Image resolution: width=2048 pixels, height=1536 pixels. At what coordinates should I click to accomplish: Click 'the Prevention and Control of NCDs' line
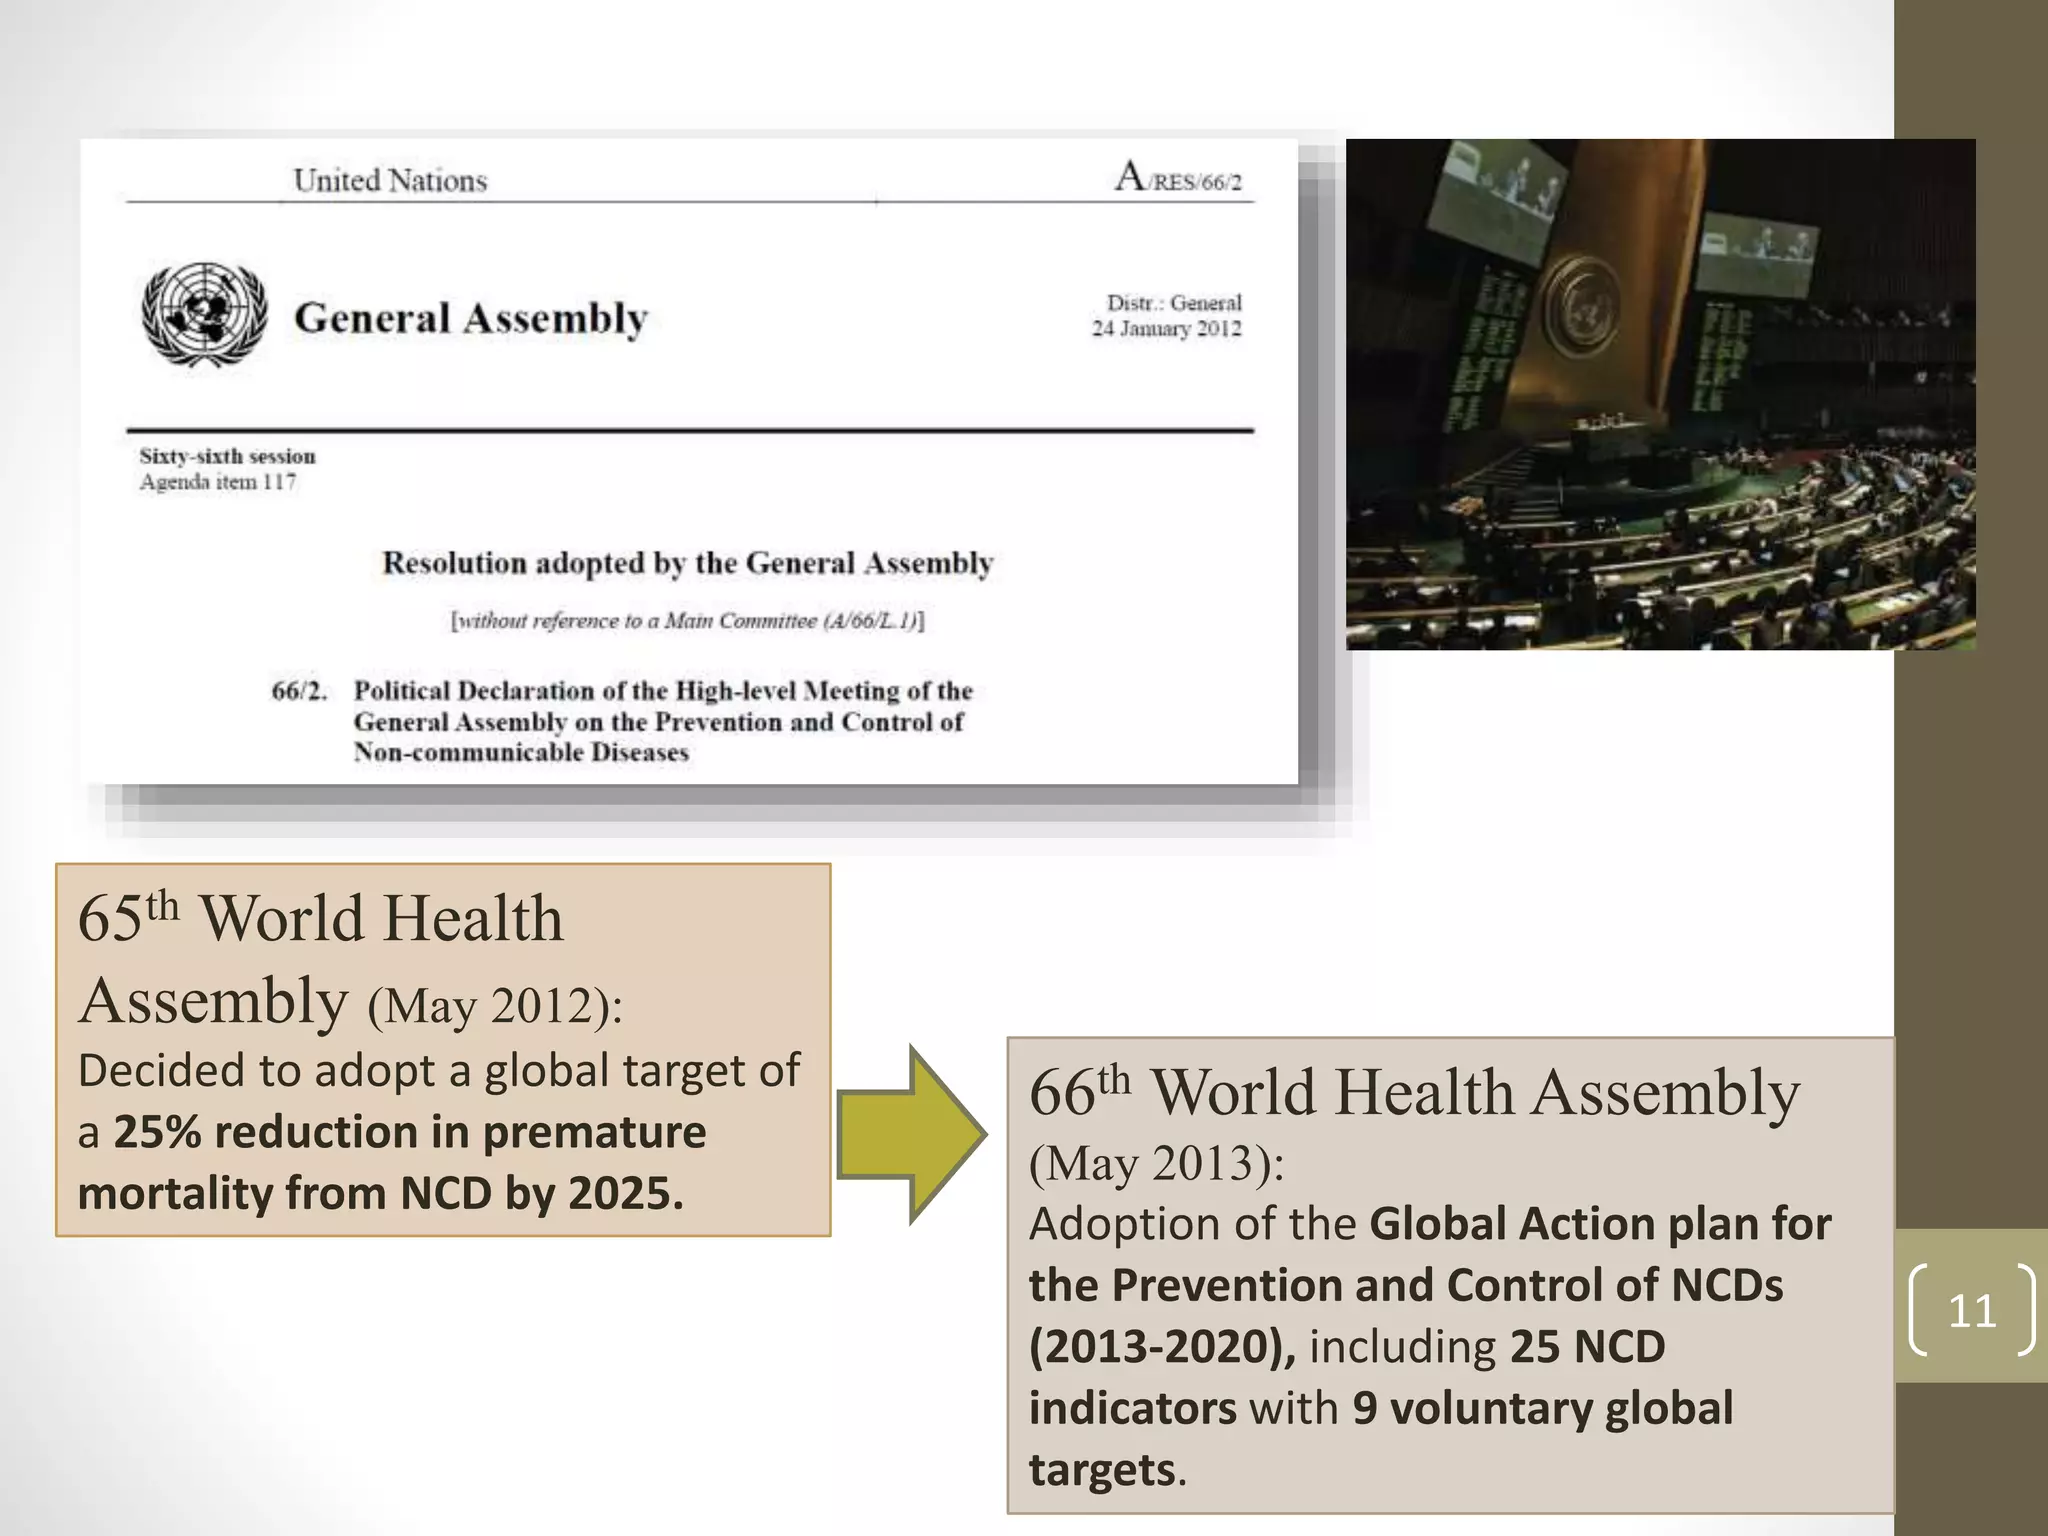[1406, 1286]
